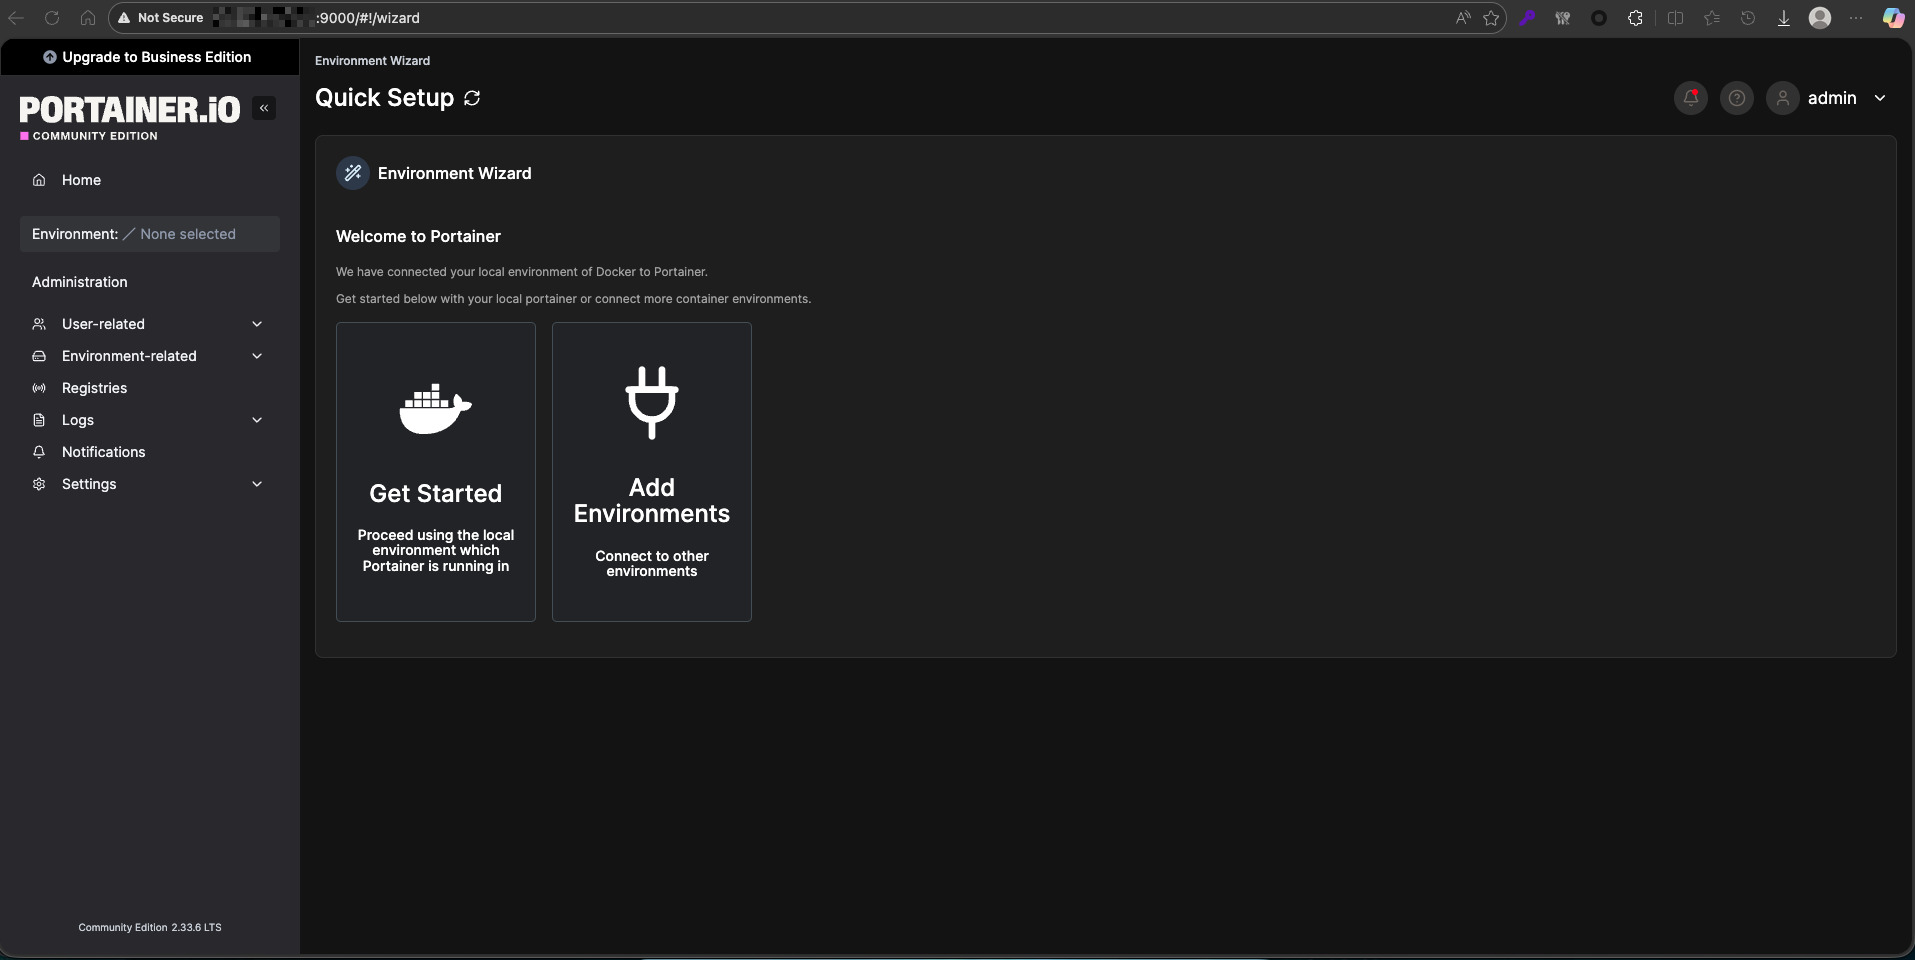Viewport: 1915px width, 960px height.
Task: Open Registries from the sidebar
Action: pos(94,388)
